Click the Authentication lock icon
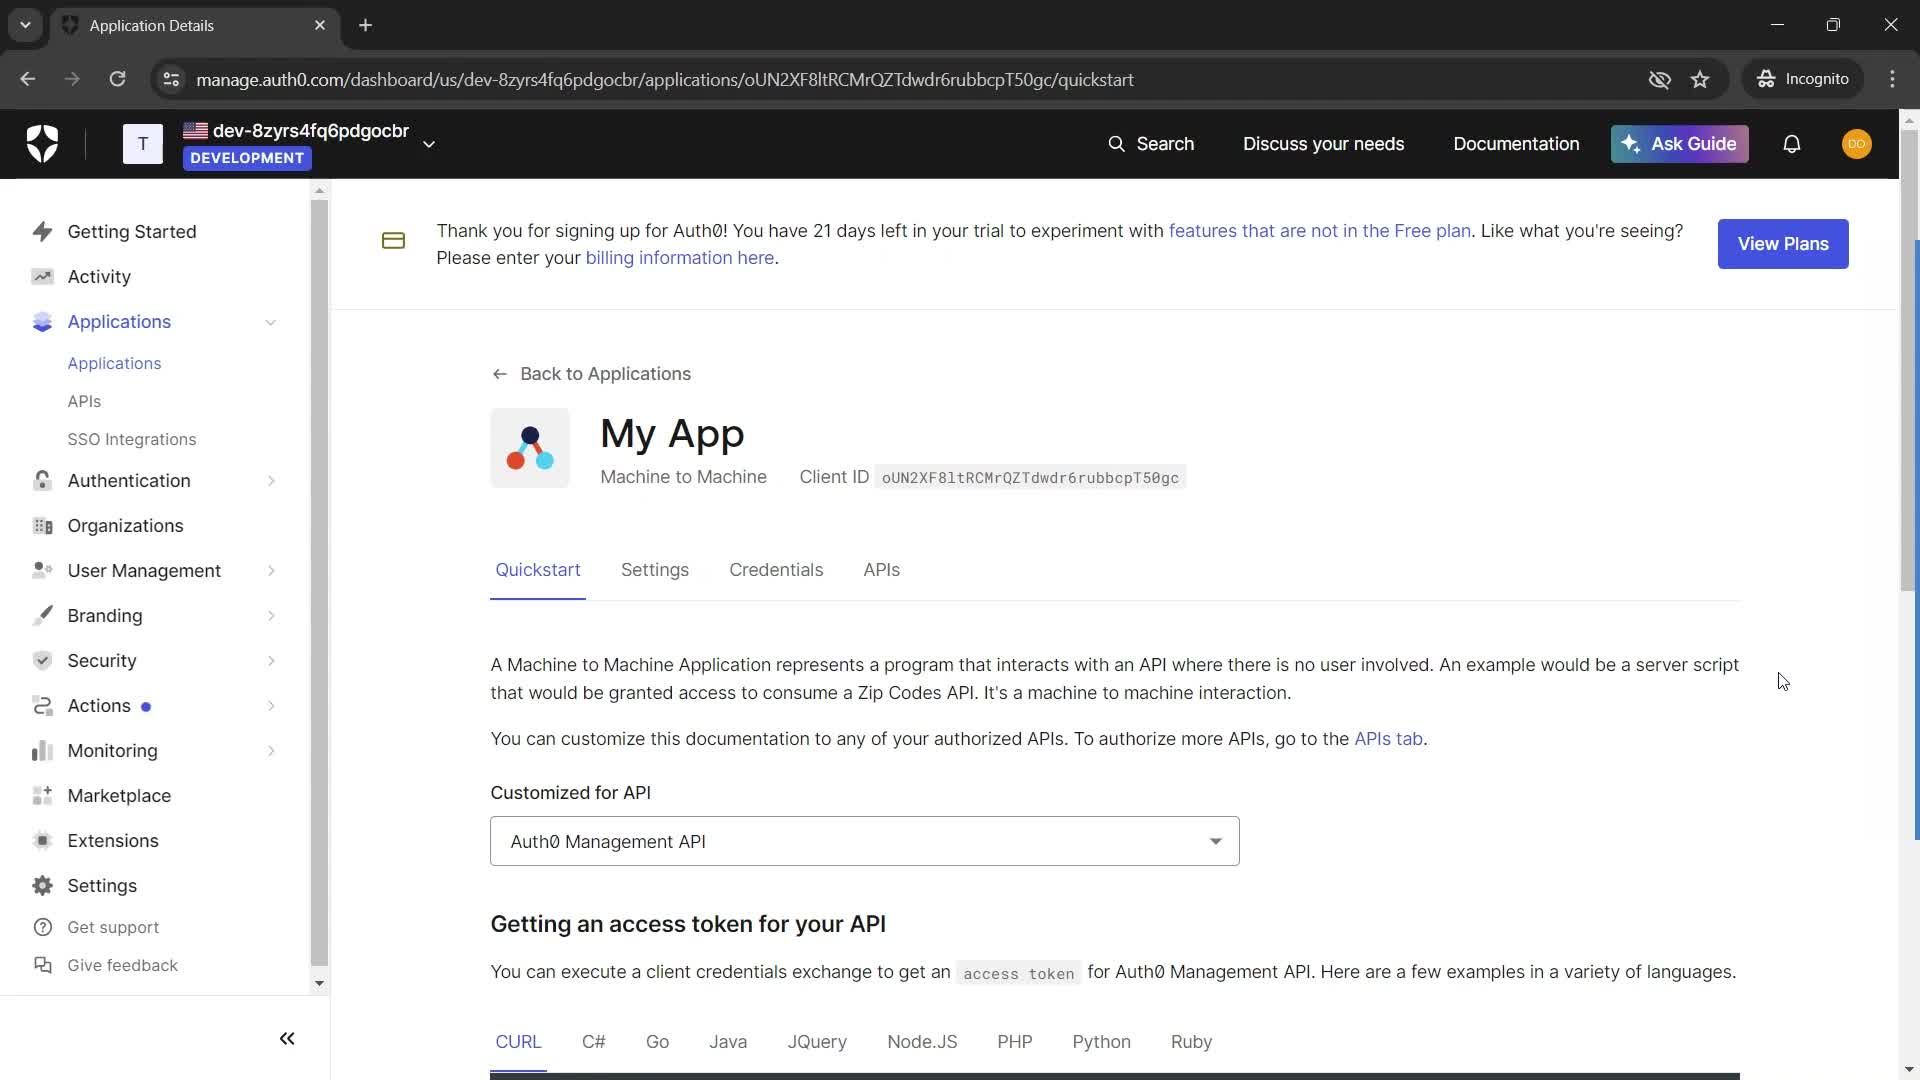The width and height of the screenshot is (1920, 1080). tap(42, 481)
